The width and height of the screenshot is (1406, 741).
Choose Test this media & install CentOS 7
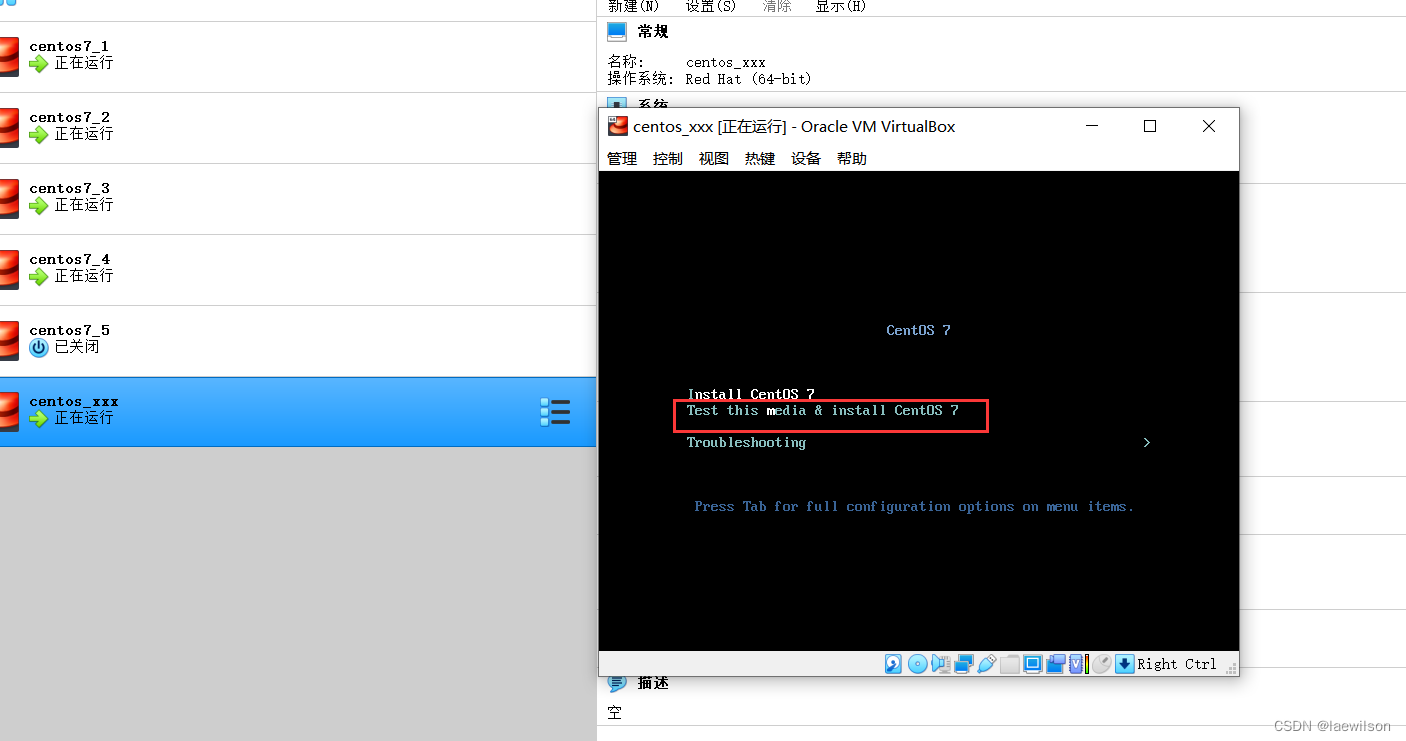(x=822, y=411)
